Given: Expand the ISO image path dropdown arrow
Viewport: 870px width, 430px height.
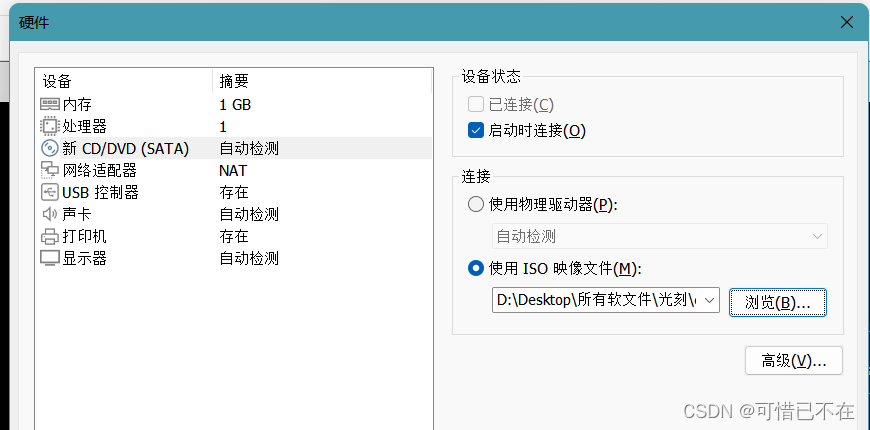Looking at the screenshot, I should coord(710,300).
